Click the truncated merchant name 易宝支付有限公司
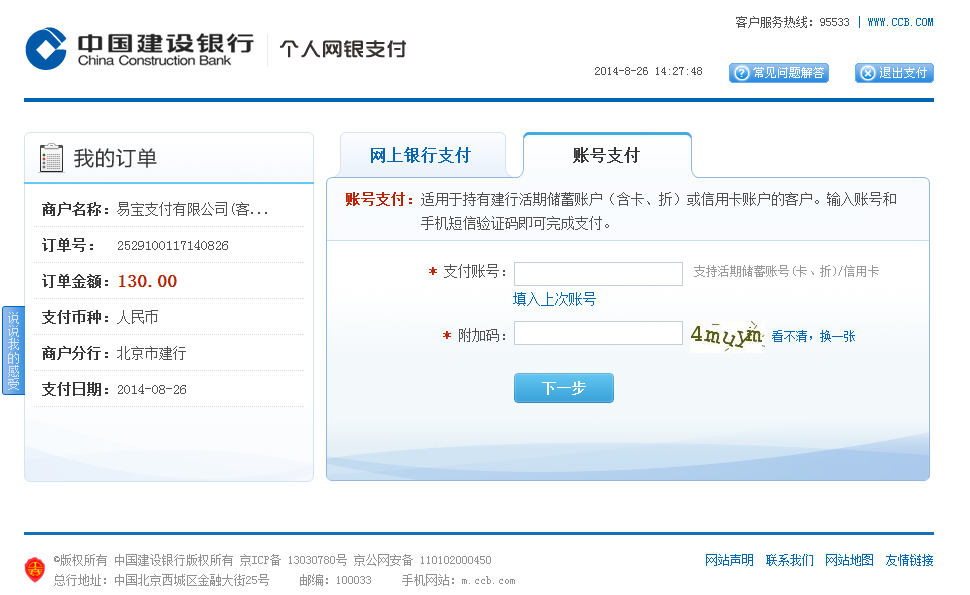970x595 pixels. tap(192, 210)
